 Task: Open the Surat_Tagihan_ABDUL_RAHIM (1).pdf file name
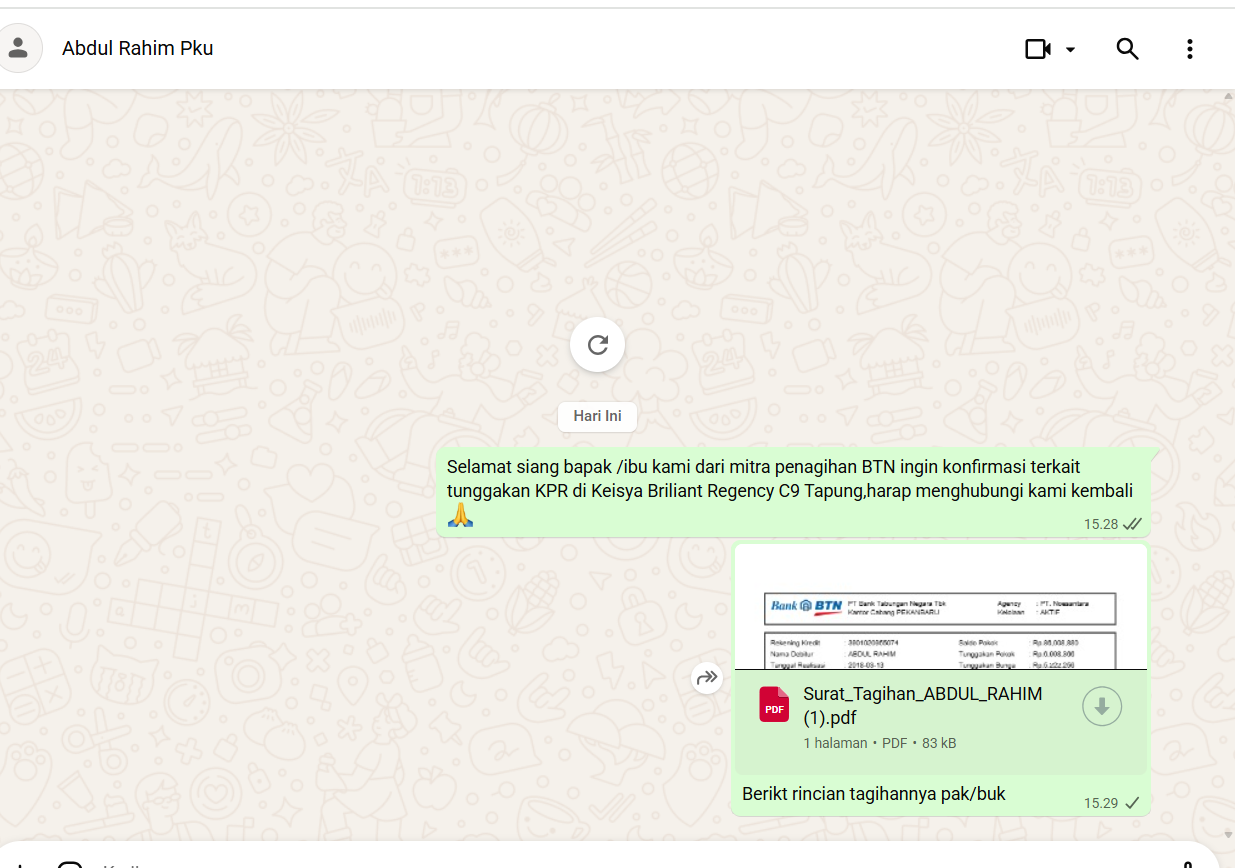(x=922, y=705)
